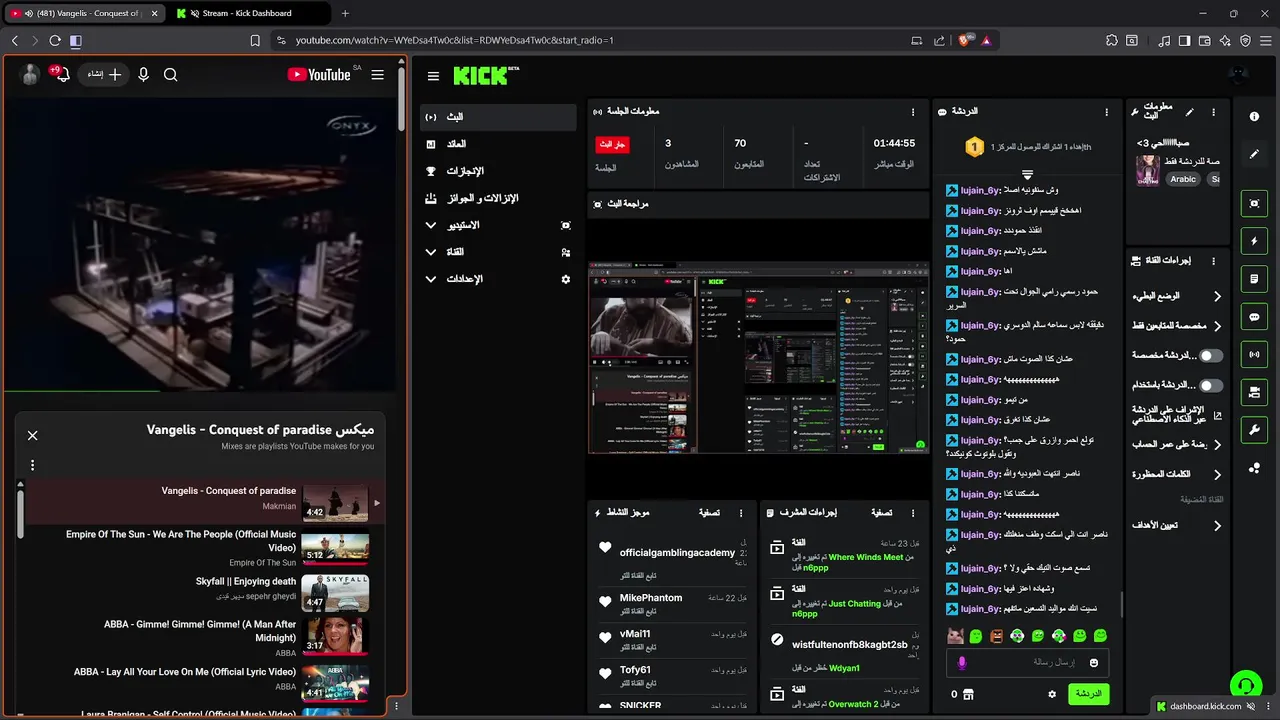The width and height of the screenshot is (1280, 720).
Task: Toggle lightning activity widget in right toolbar
Action: (1254, 241)
